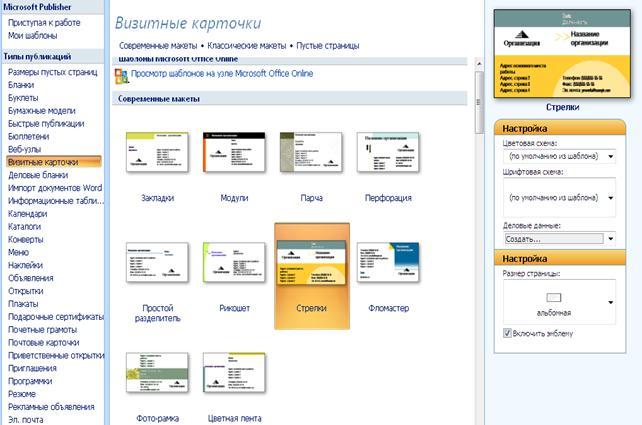This screenshot has width=642, height=425.
Task: Click the scrollbar up arrow
Action: pyautogui.click(x=478, y=64)
